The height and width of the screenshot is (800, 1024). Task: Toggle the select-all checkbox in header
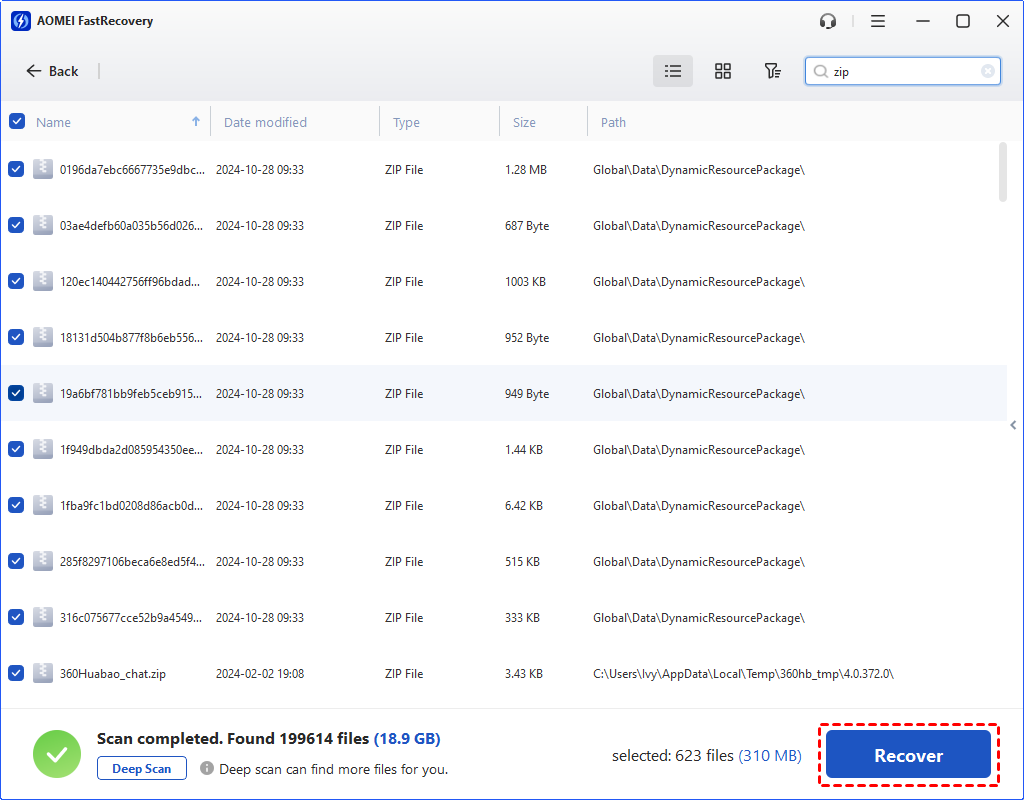pyautogui.click(x=17, y=122)
